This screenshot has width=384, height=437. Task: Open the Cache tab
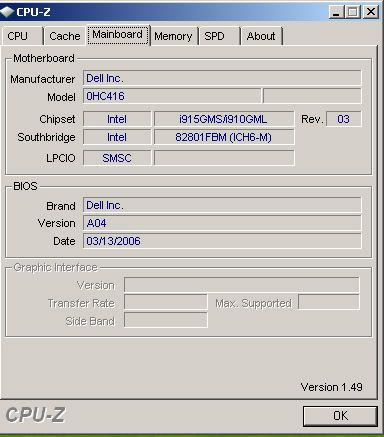(65, 36)
